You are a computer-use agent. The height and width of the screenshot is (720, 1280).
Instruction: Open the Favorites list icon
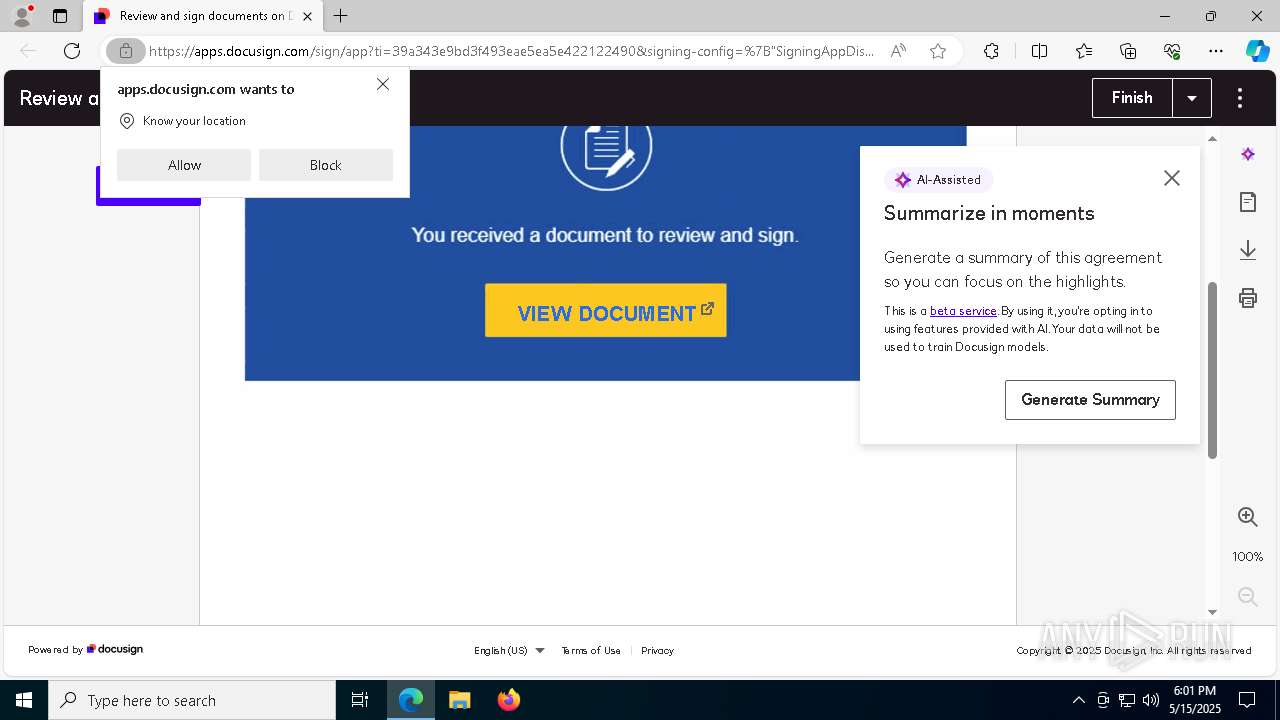point(1084,51)
